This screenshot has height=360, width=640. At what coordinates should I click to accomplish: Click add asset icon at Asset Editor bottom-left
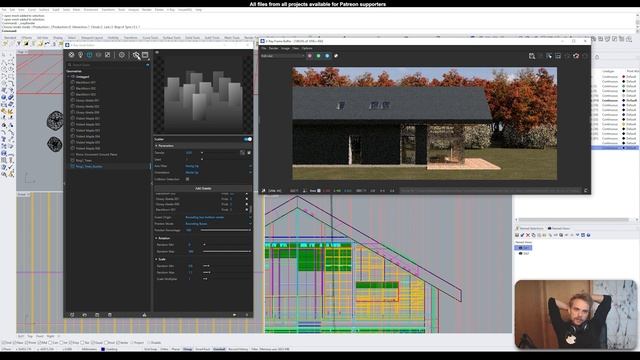coord(72,315)
